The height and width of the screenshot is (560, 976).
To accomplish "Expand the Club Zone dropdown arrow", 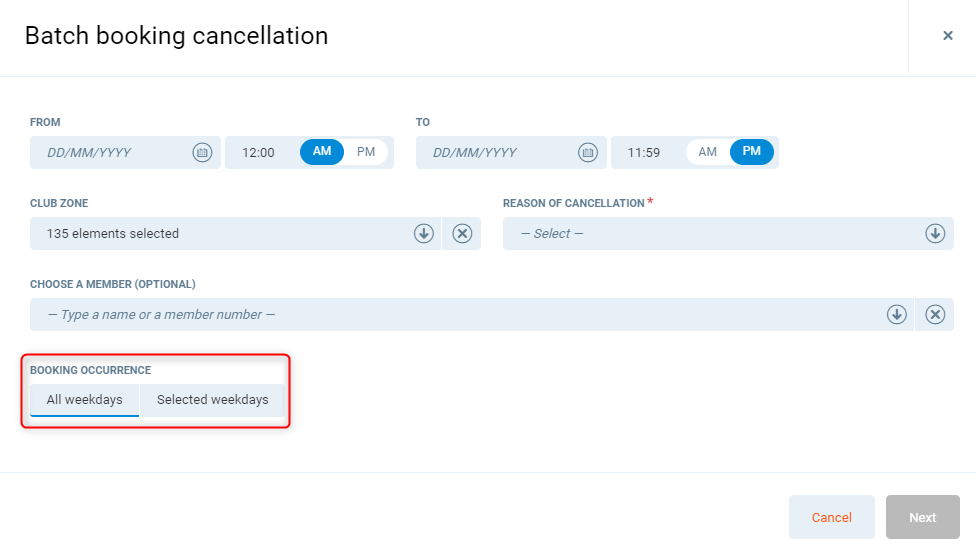I will pos(424,234).
